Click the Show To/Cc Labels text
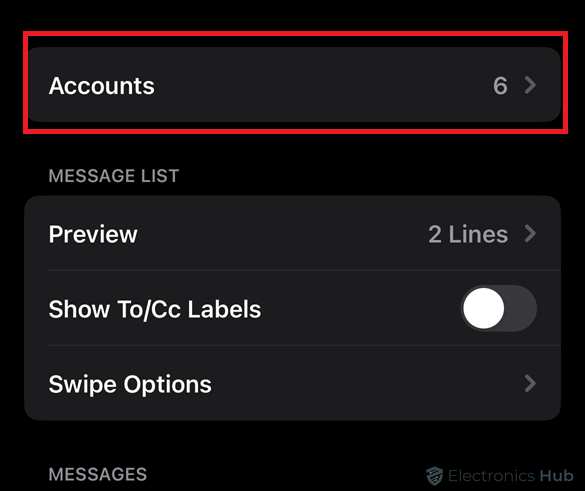Screen dimensions: 585x491 click(x=155, y=309)
